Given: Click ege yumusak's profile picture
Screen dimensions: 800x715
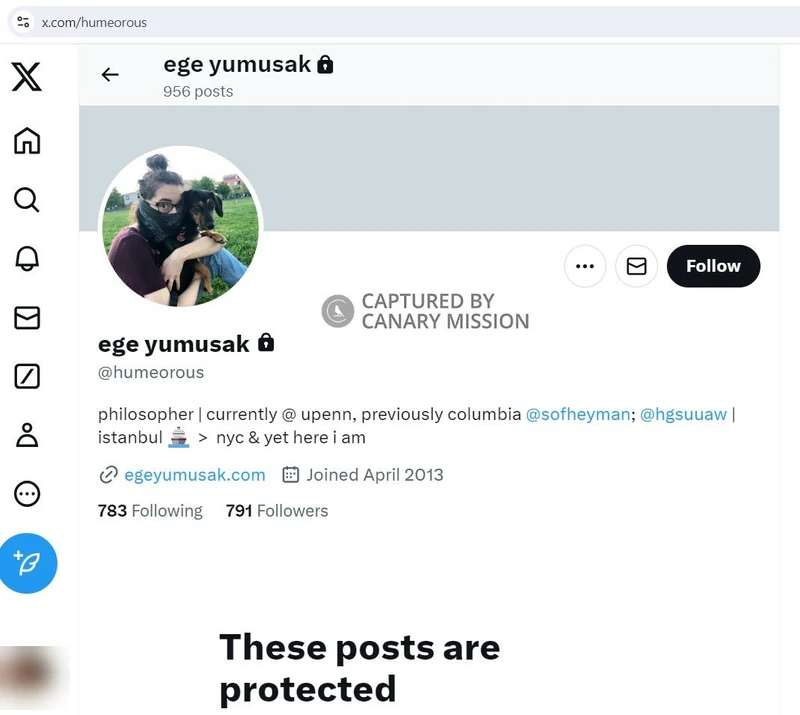Looking at the screenshot, I should pyautogui.click(x=180, y=225).
